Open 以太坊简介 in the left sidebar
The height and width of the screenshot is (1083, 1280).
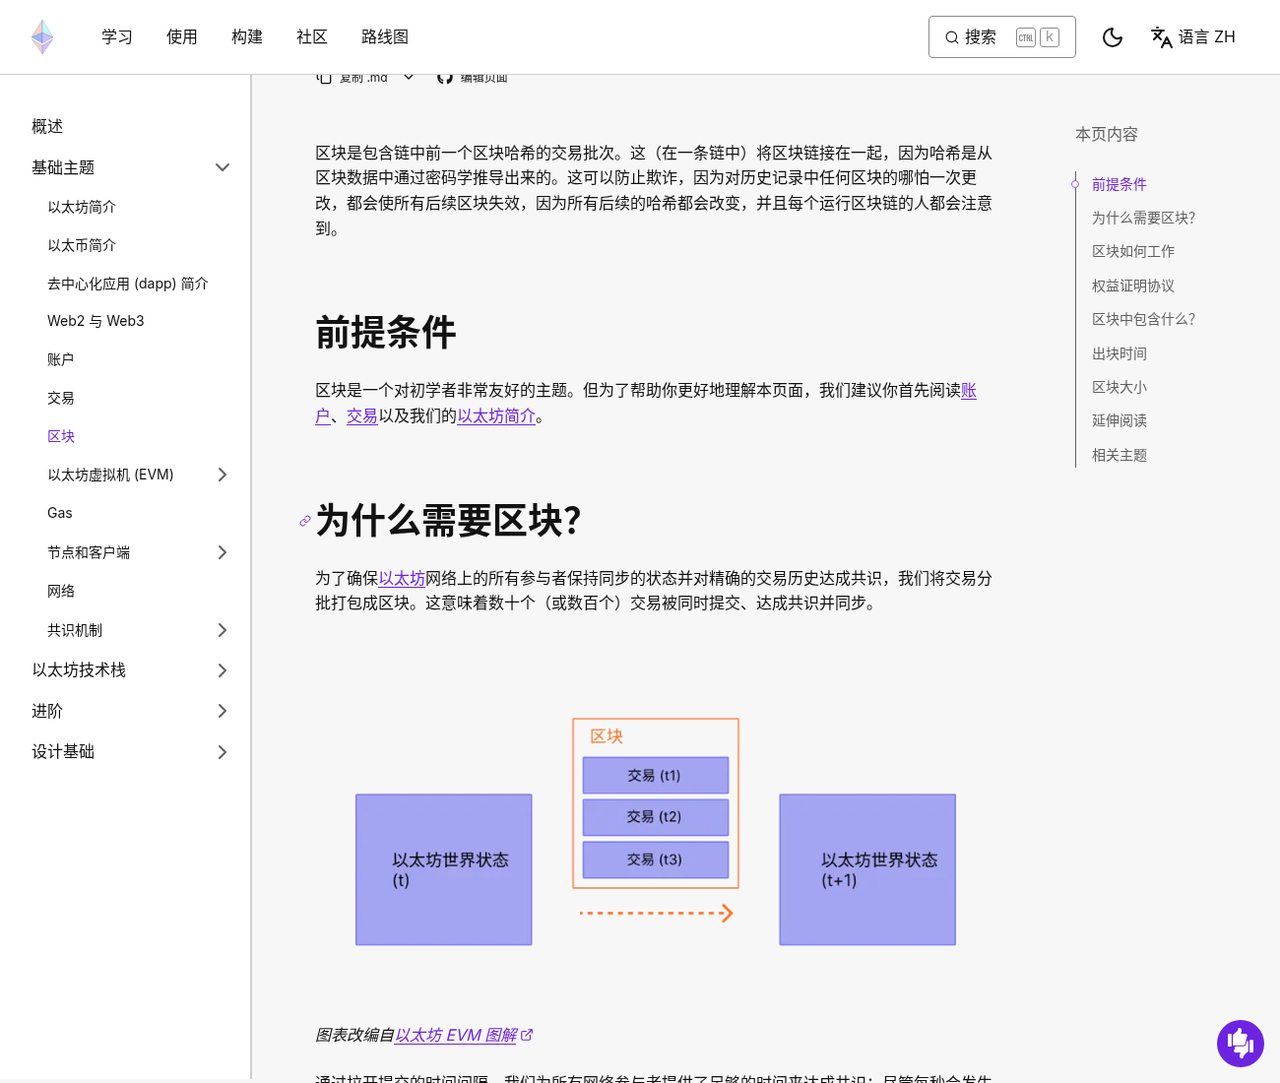[82, 207]
